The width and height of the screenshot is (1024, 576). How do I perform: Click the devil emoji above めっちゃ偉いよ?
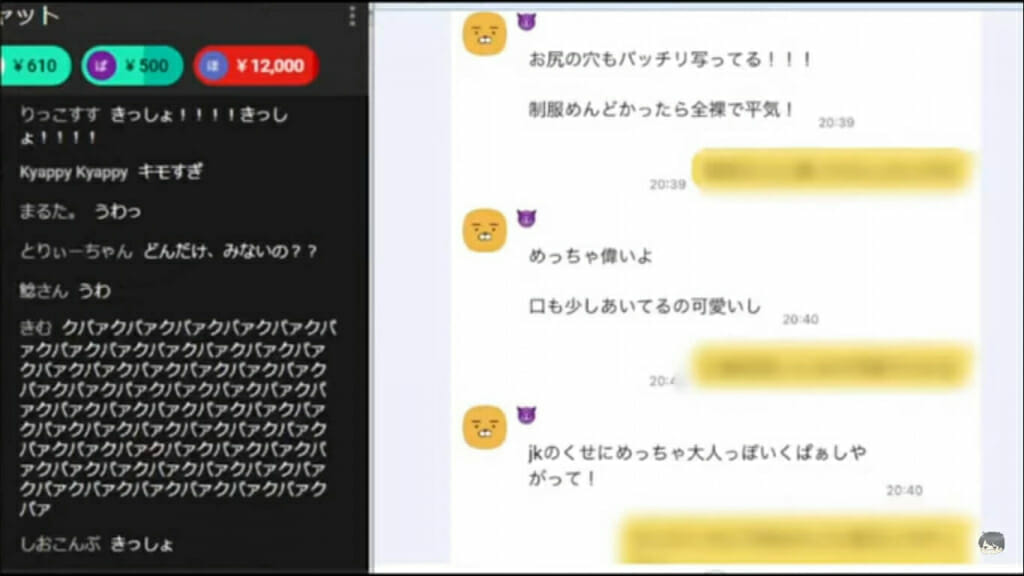pyautogui.click(x=526, y=219)
